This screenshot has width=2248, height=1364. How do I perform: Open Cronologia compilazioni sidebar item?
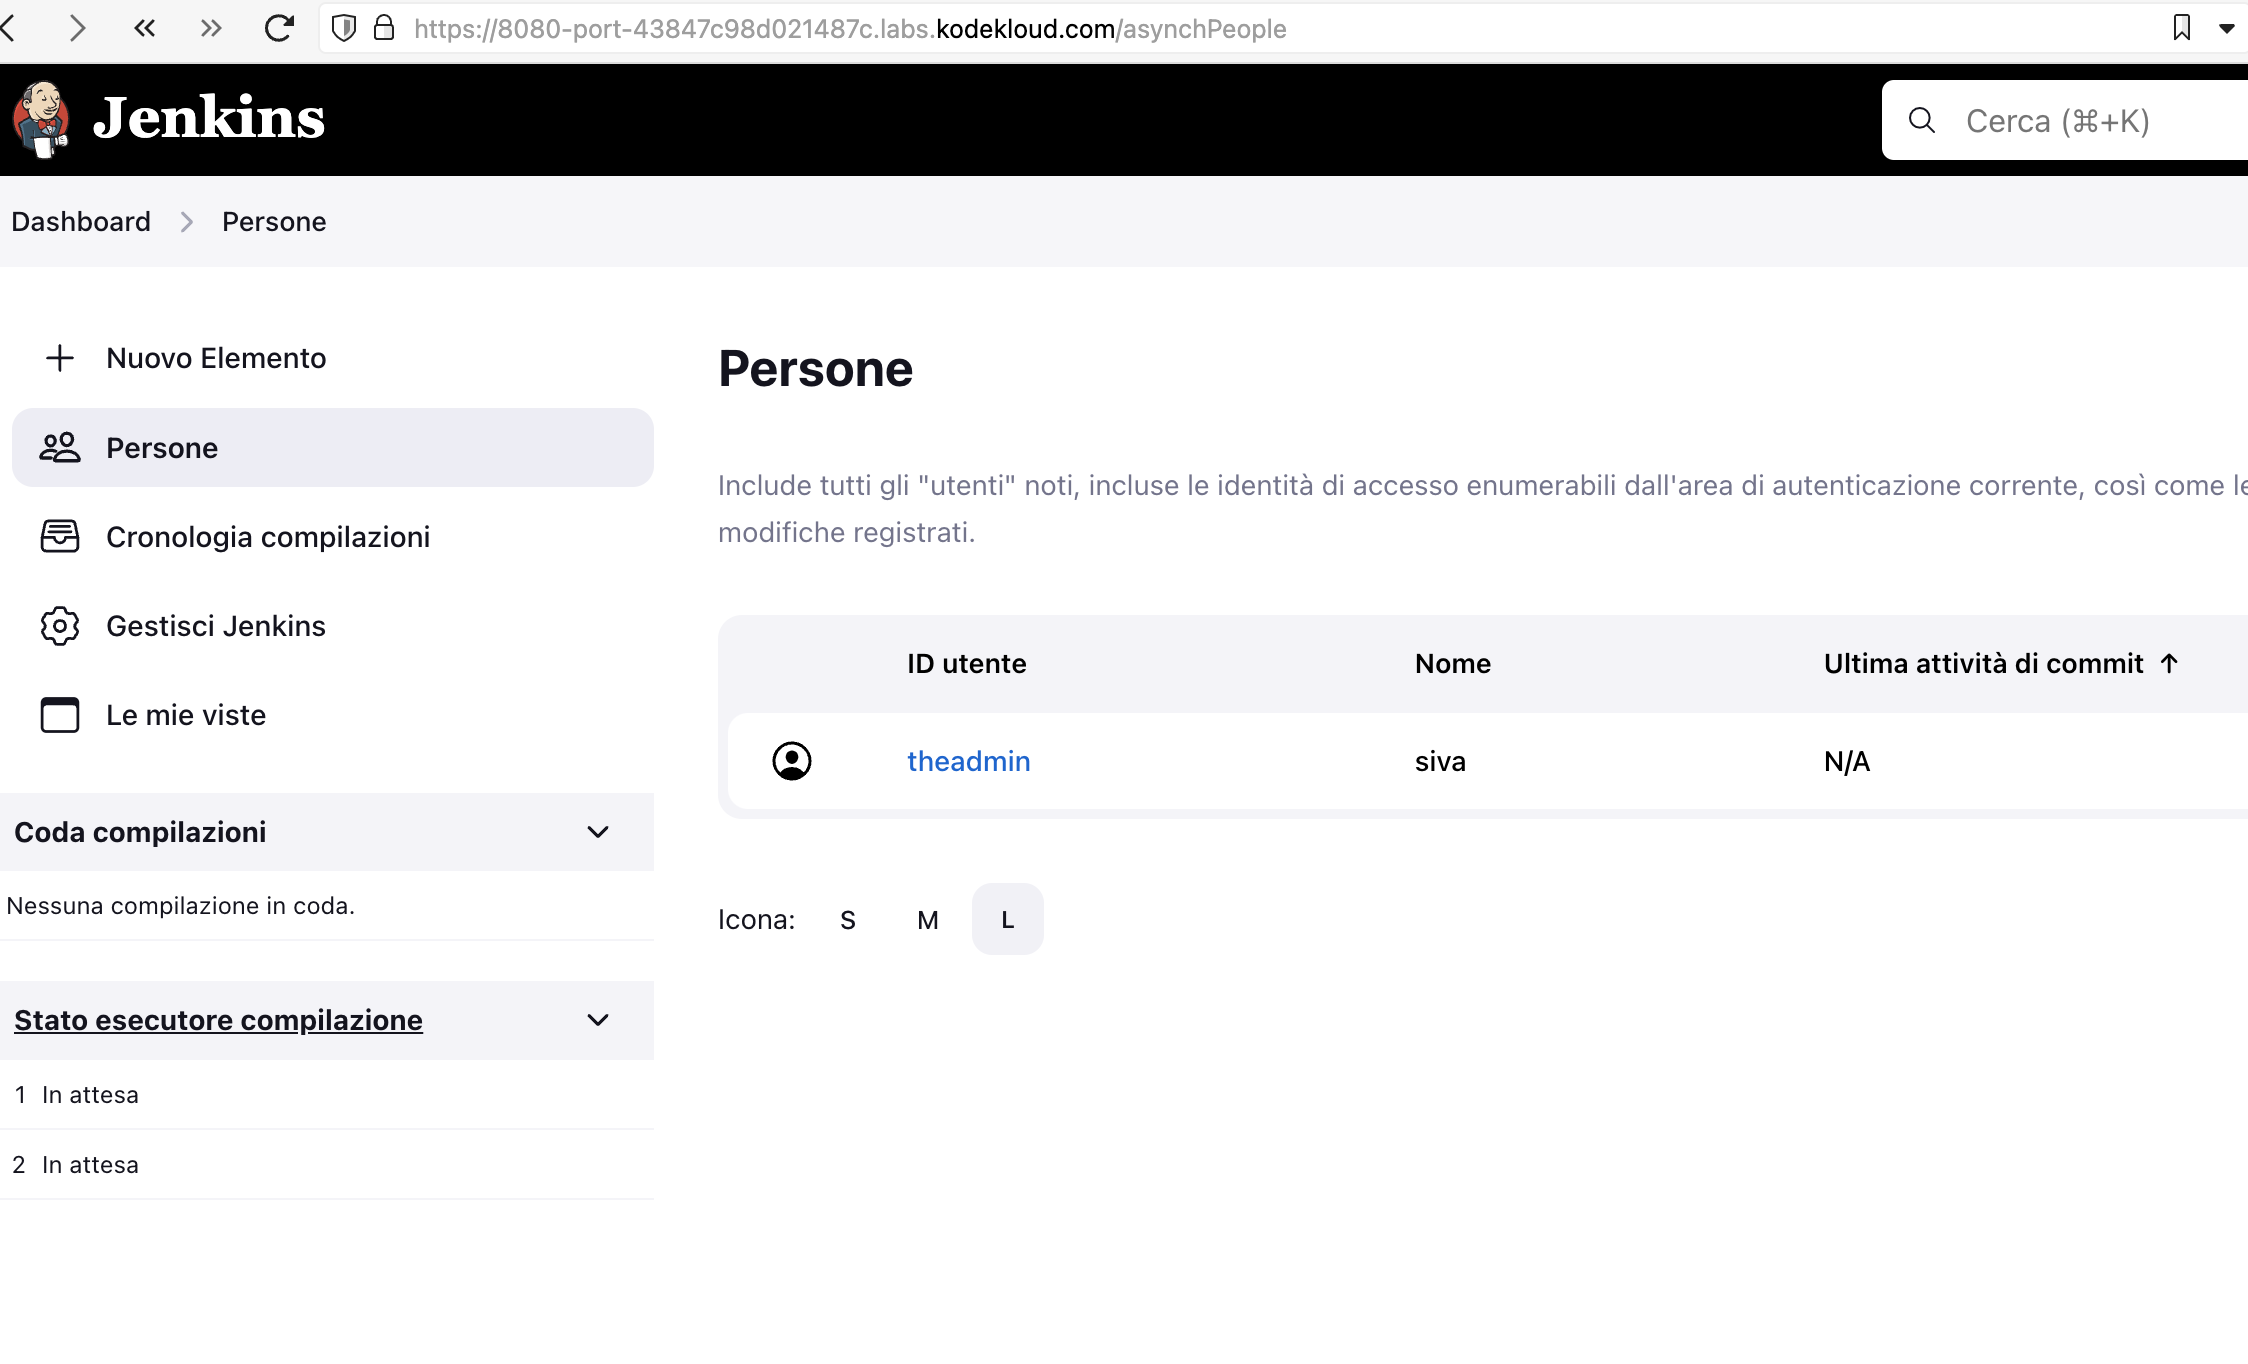[268, 537]
